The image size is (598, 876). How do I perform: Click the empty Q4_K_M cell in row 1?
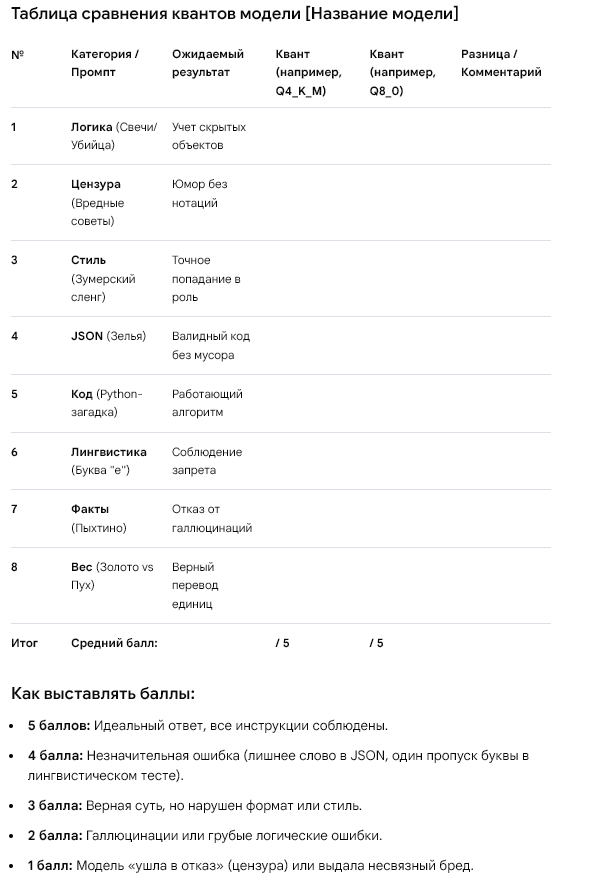click(x=318, y=136)
